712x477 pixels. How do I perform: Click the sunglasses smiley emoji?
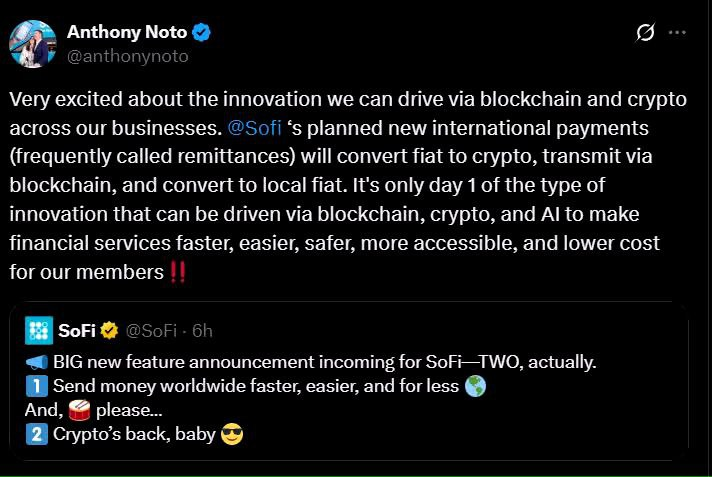tap(232, 434)
